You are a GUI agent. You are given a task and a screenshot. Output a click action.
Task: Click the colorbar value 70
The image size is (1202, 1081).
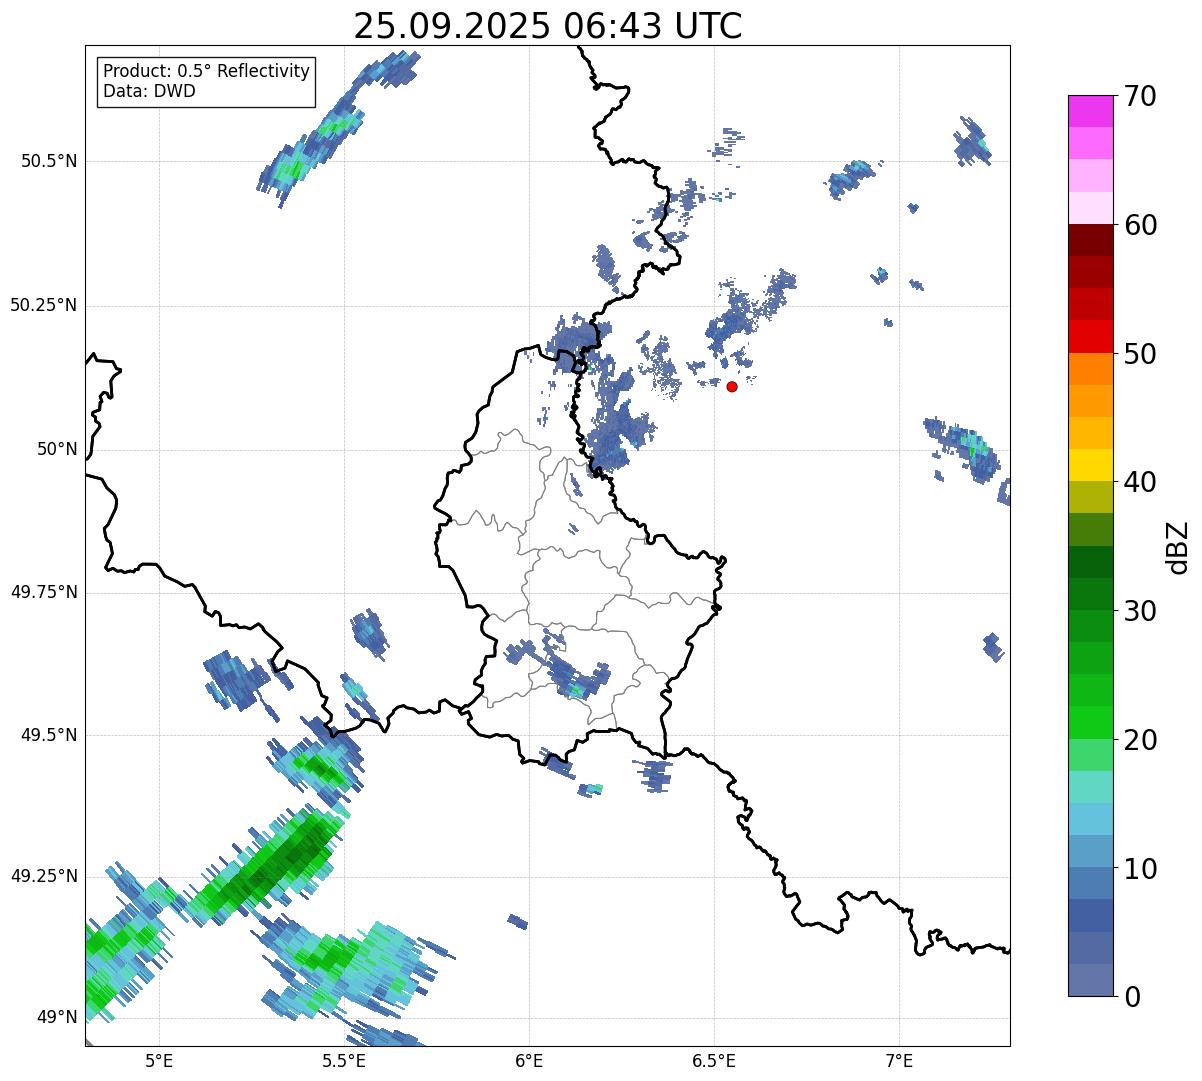pyautogui.click(x=1140, y=96)
